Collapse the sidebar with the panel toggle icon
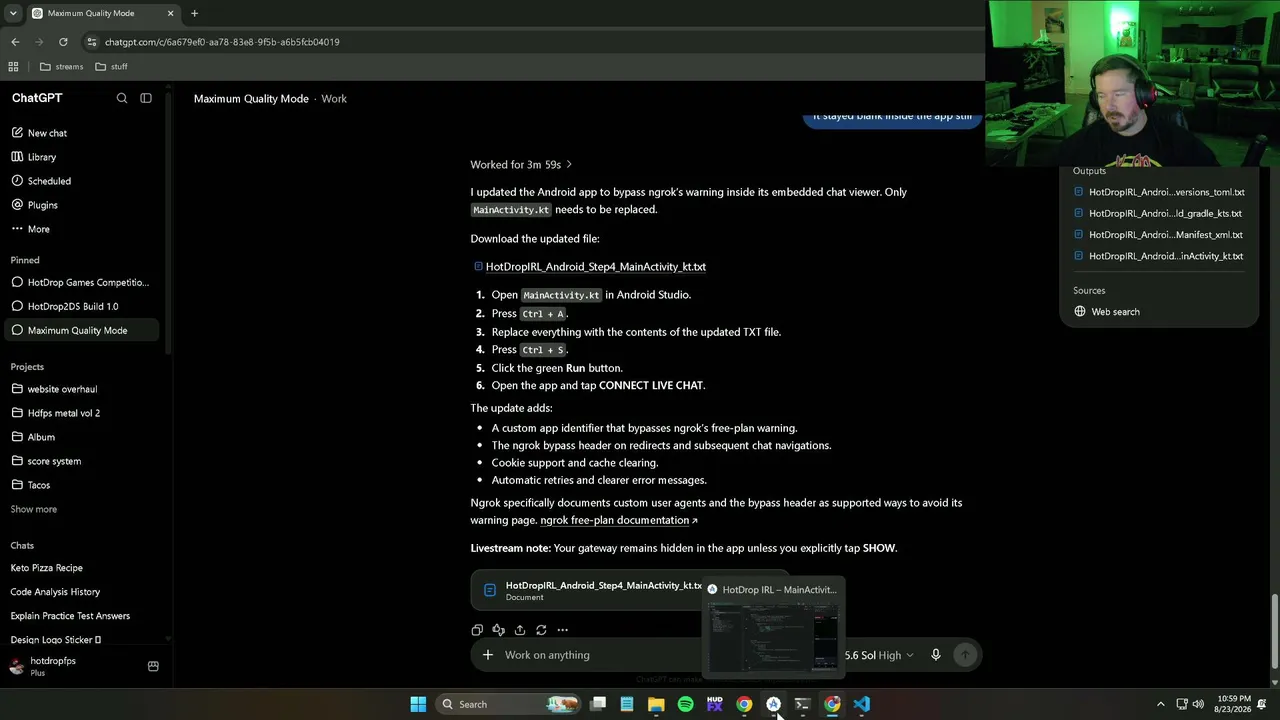 (x=146, y=98)
